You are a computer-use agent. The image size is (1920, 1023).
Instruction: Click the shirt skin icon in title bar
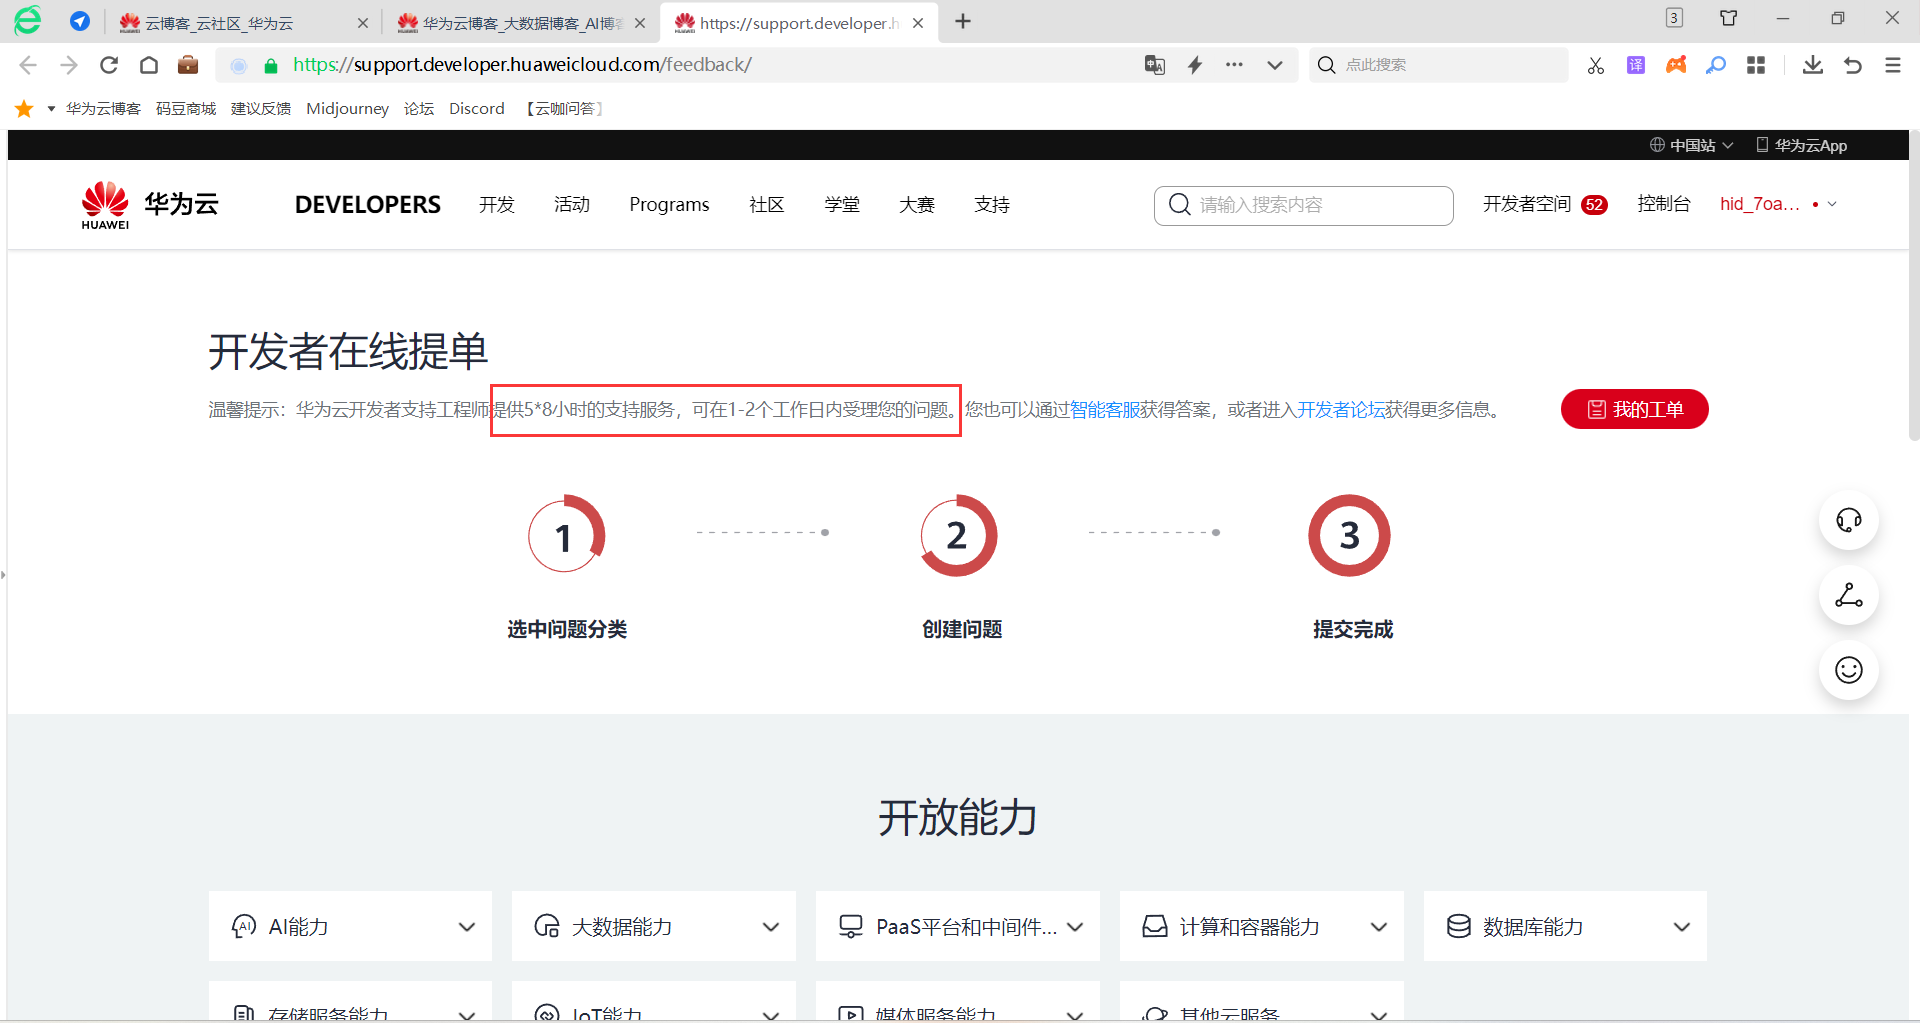click(1729, 18)
